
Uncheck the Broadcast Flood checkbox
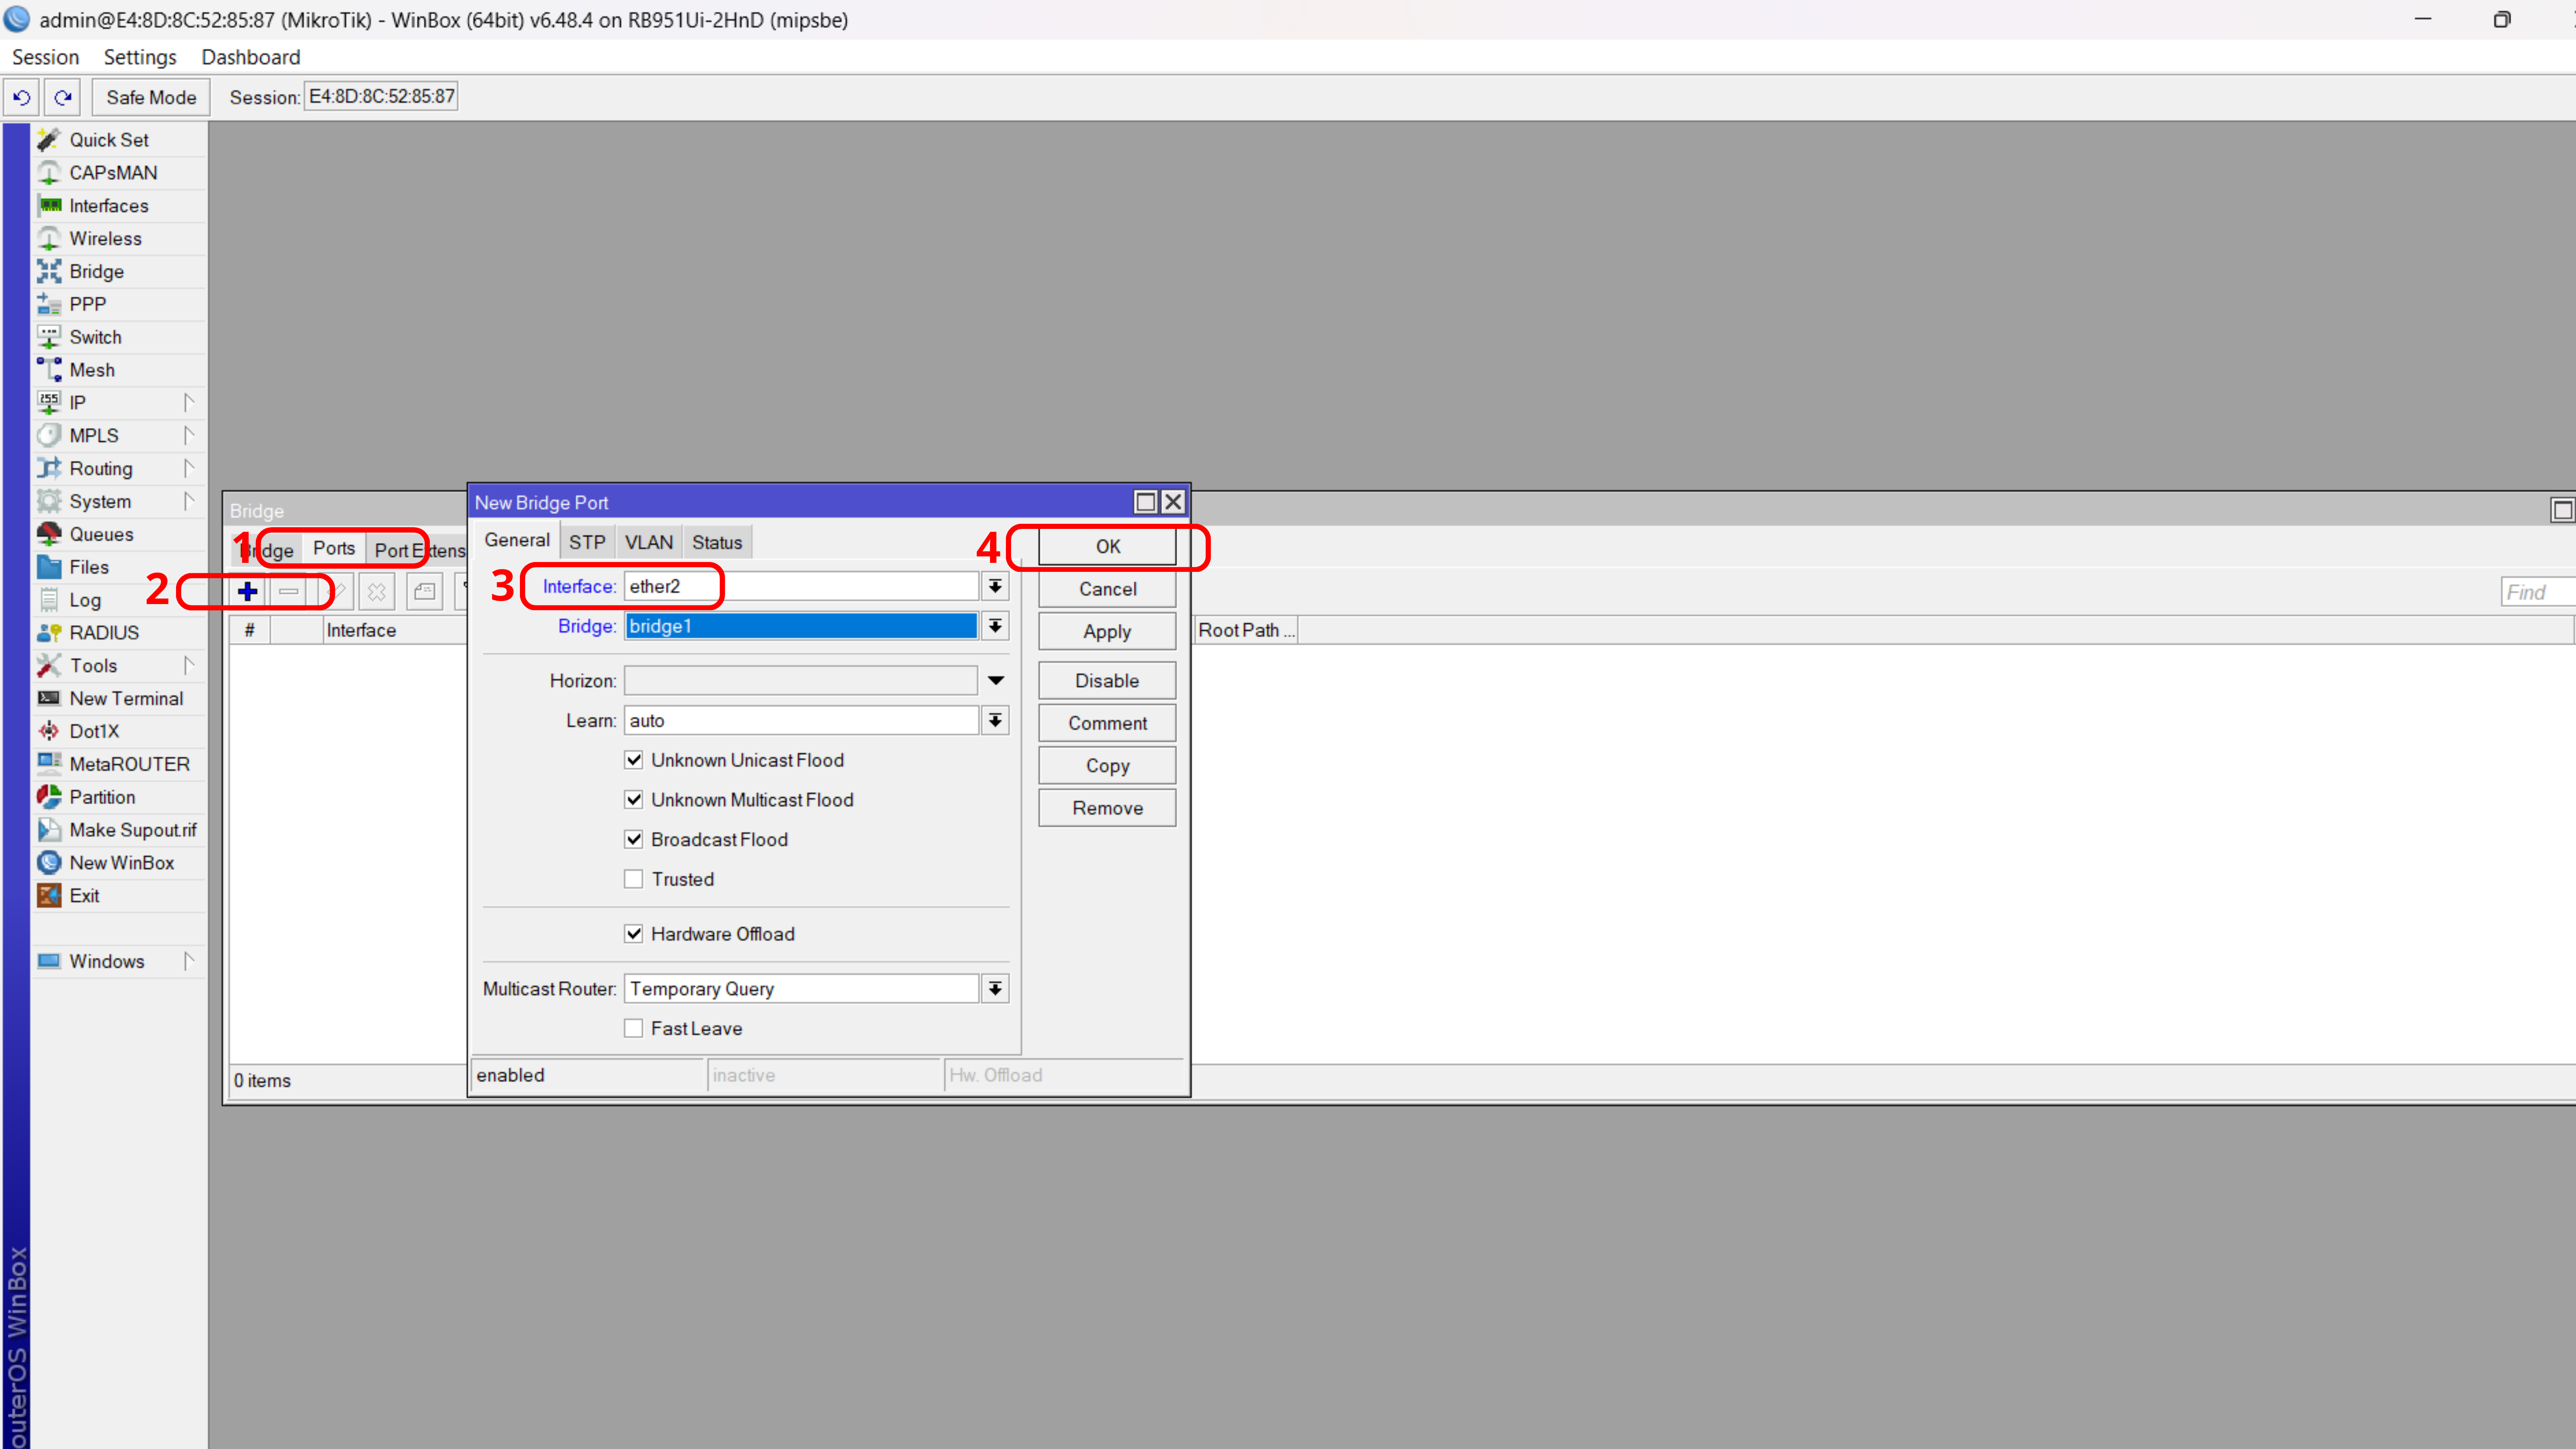pos(634,840)
